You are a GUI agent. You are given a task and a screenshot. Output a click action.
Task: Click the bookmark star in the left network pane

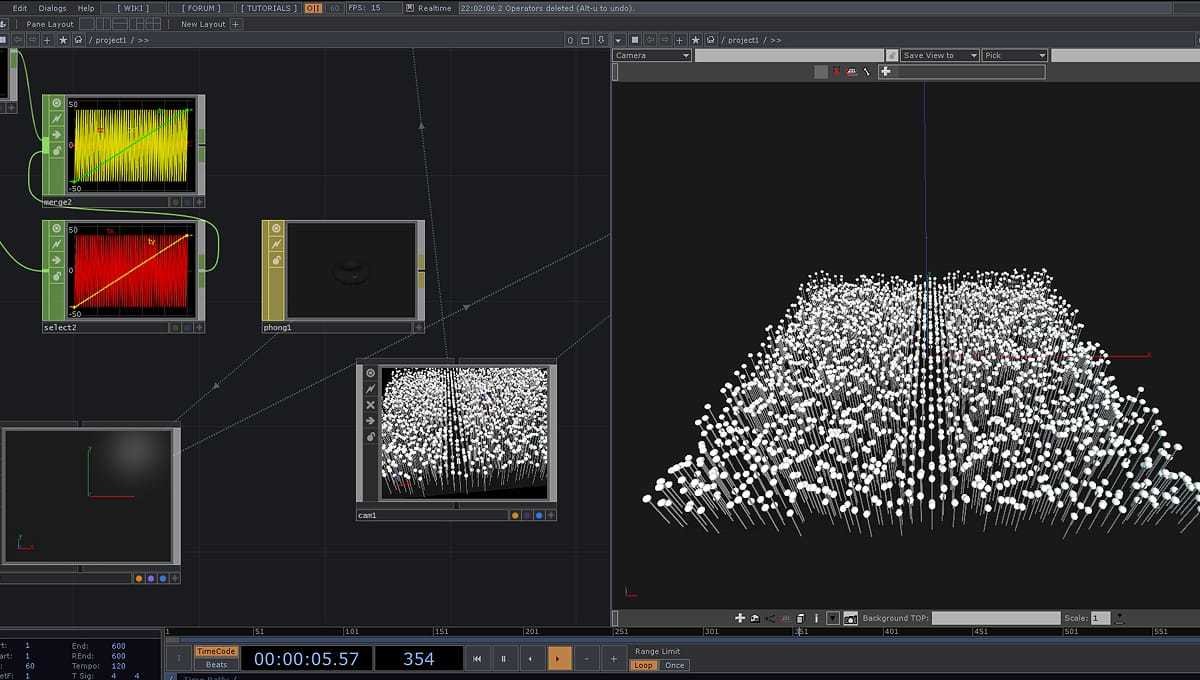point(63,40)
